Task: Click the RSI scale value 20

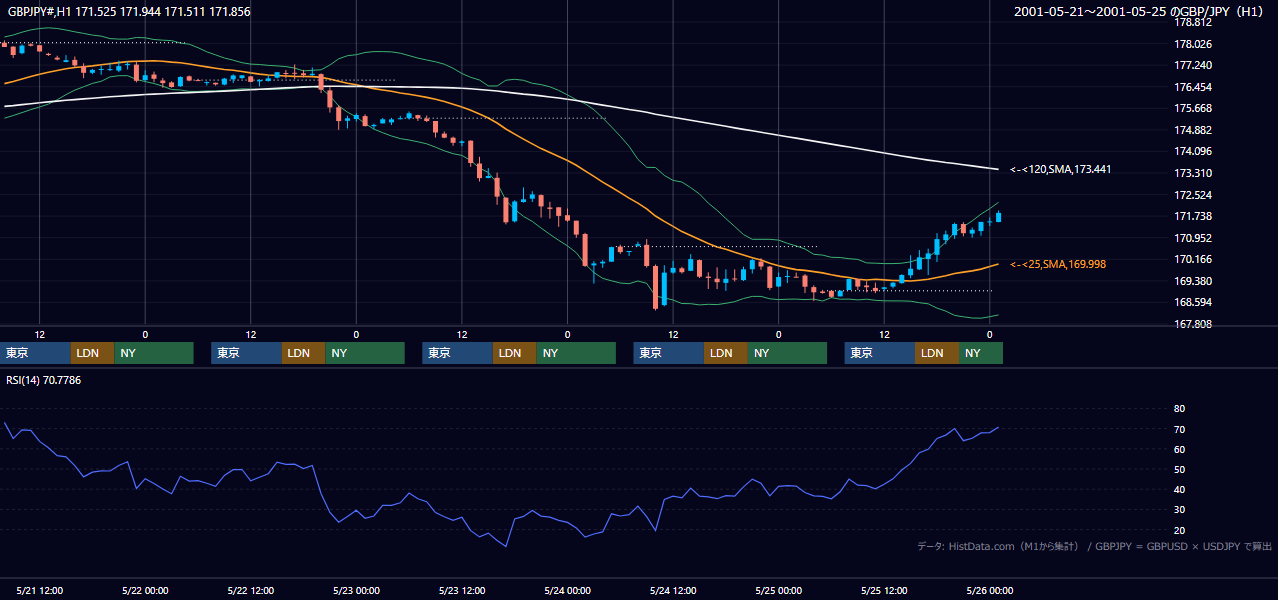Action: click(1179, 530)
